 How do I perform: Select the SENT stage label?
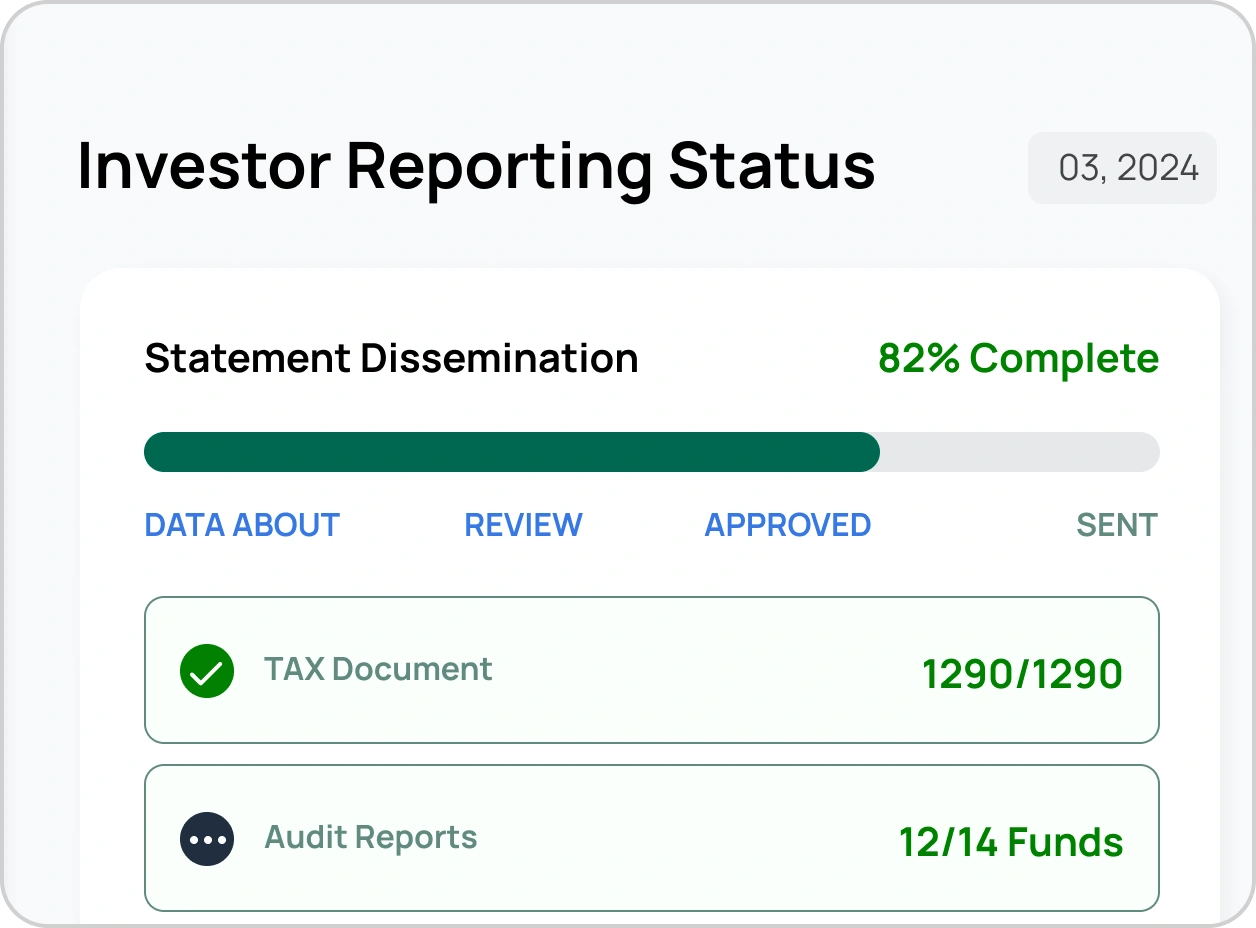[x=1116, y=525]
